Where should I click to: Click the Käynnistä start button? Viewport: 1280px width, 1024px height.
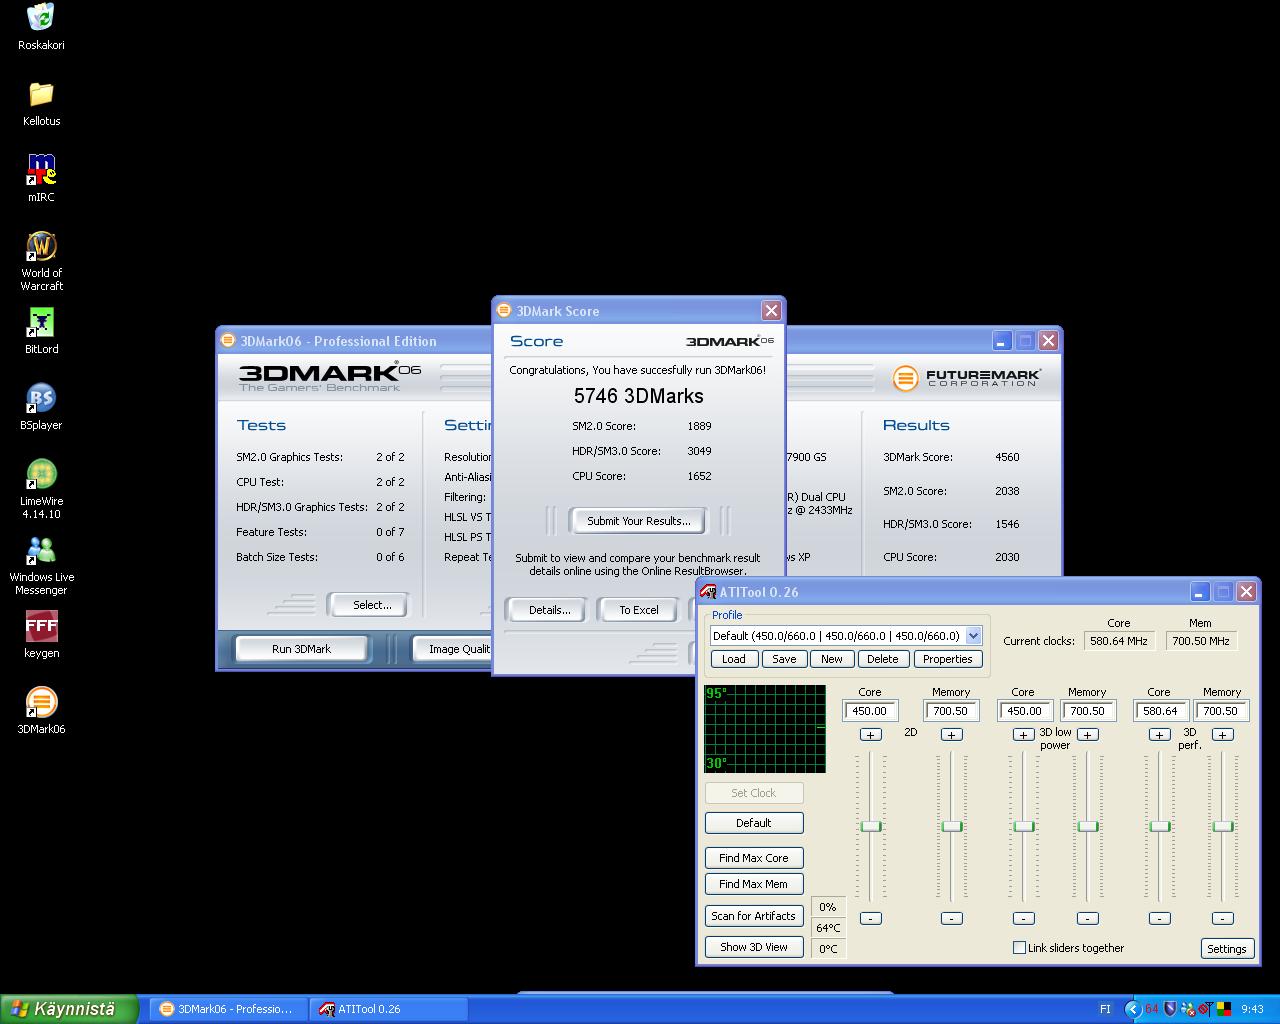pos(68,1009)
